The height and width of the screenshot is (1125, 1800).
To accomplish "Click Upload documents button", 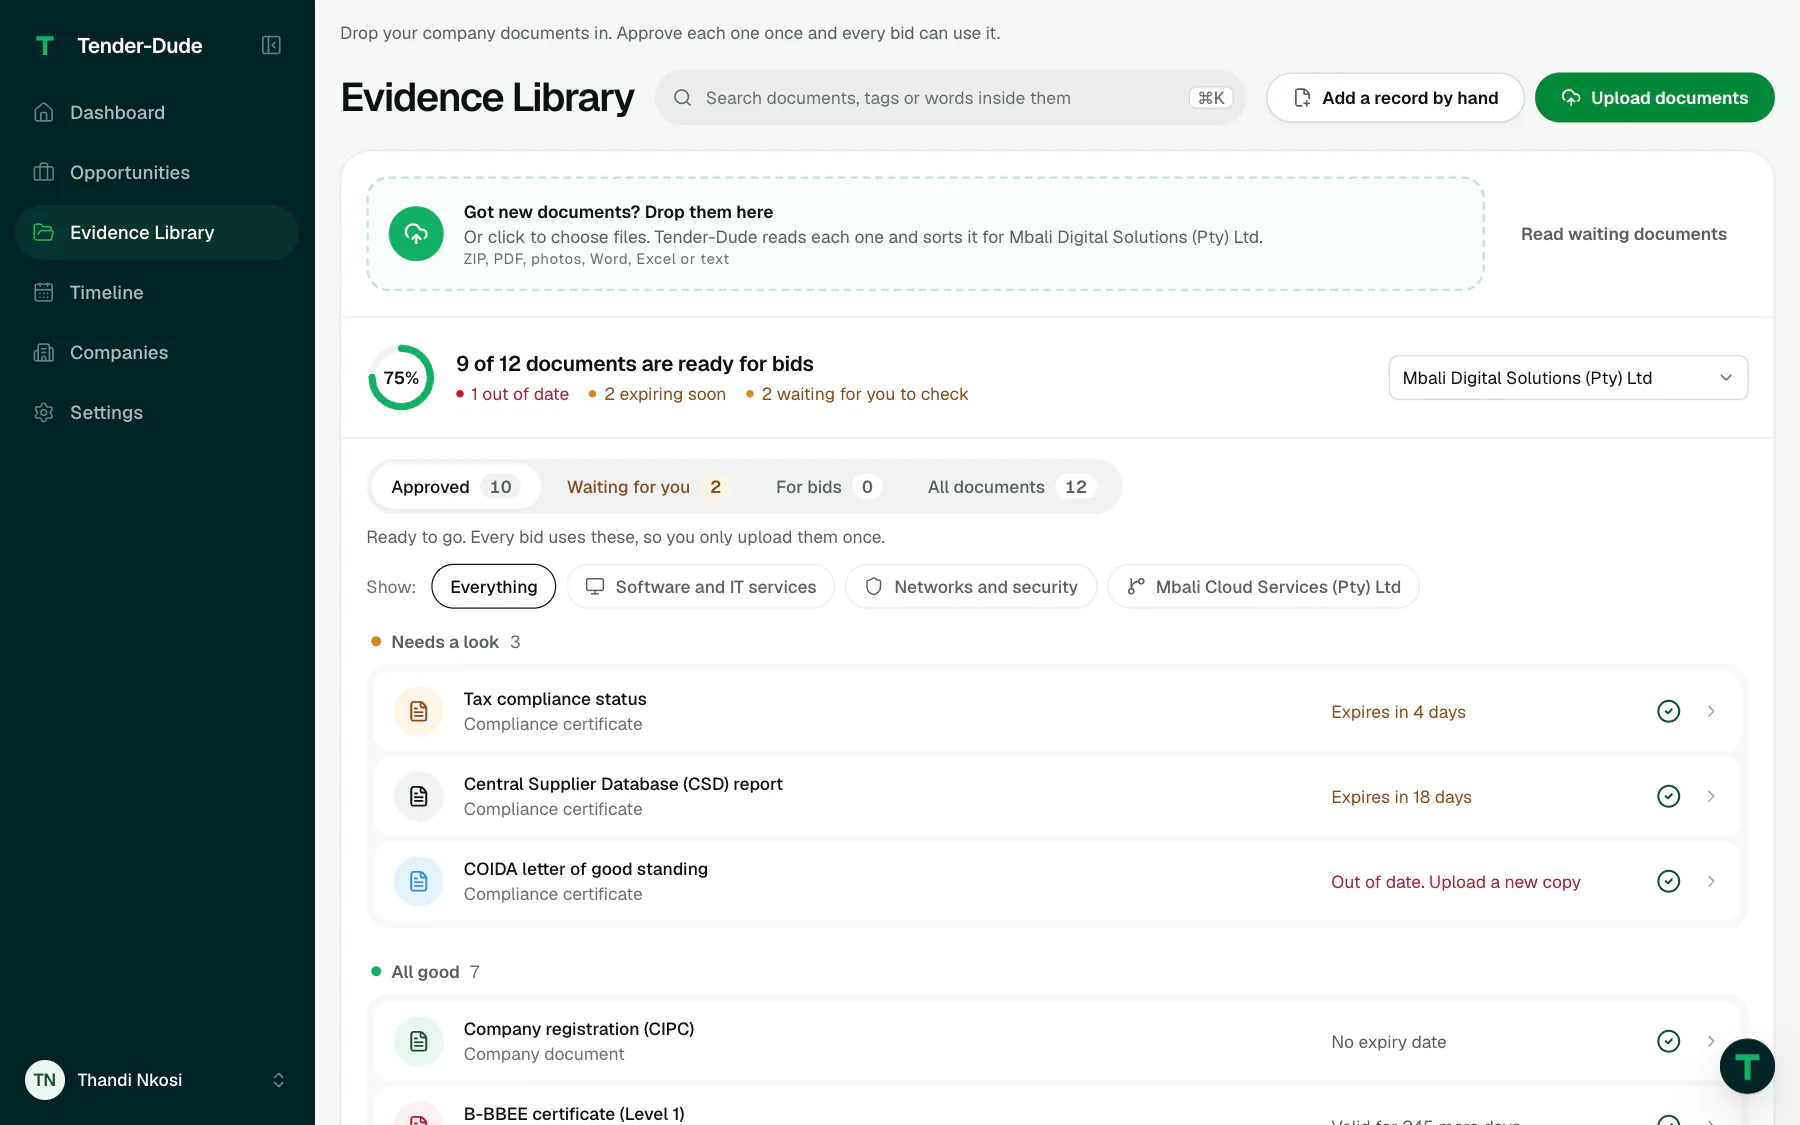I will (1655, 98).
